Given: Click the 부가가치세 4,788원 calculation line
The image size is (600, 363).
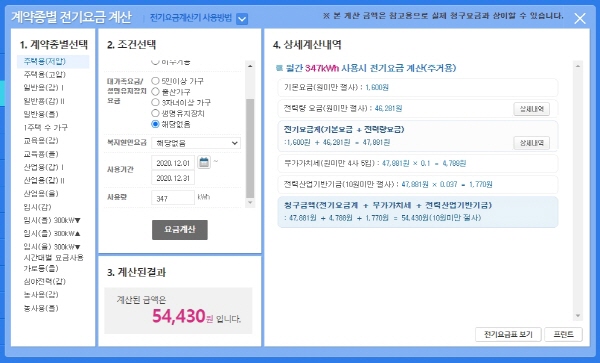Looking at the screenshot, I should [x=417, y=164].
